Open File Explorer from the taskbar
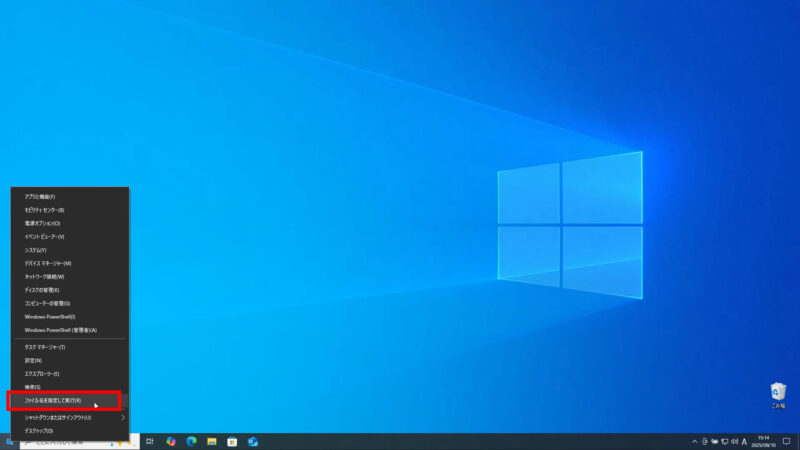800x450 pixels. pos(212,441)
